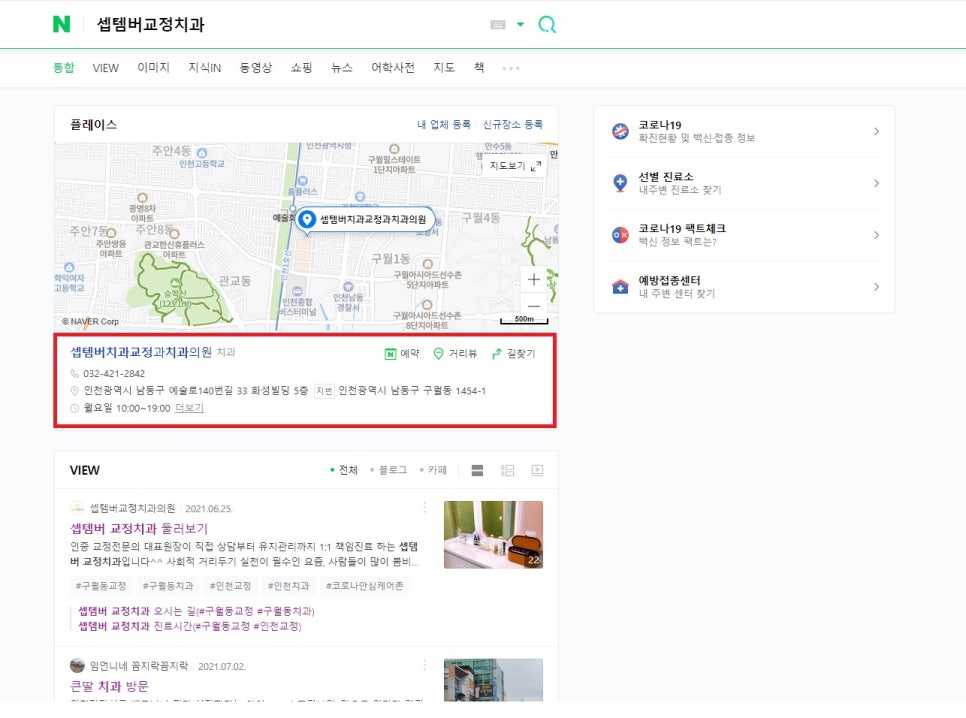
Task: Open options menu for 셉템버 교정치과 둘러보기 post
Action: pyautogui.click(x=424, y=508)
